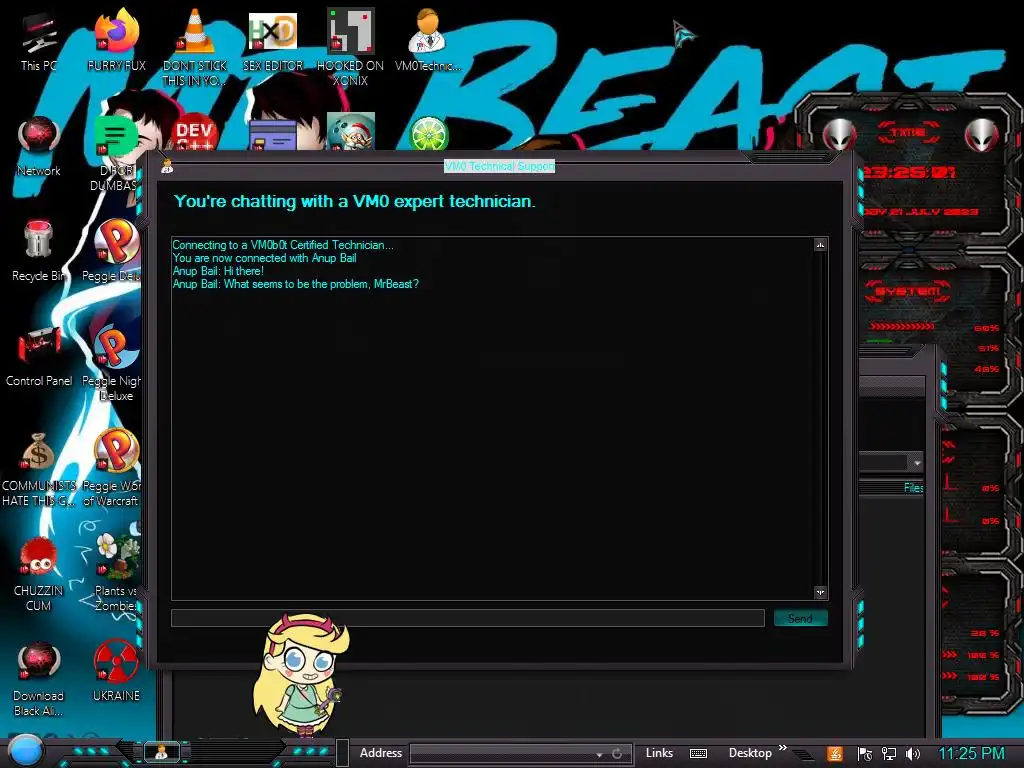
Task: Click the volume speaker tray icon
Action: point(913,754)
